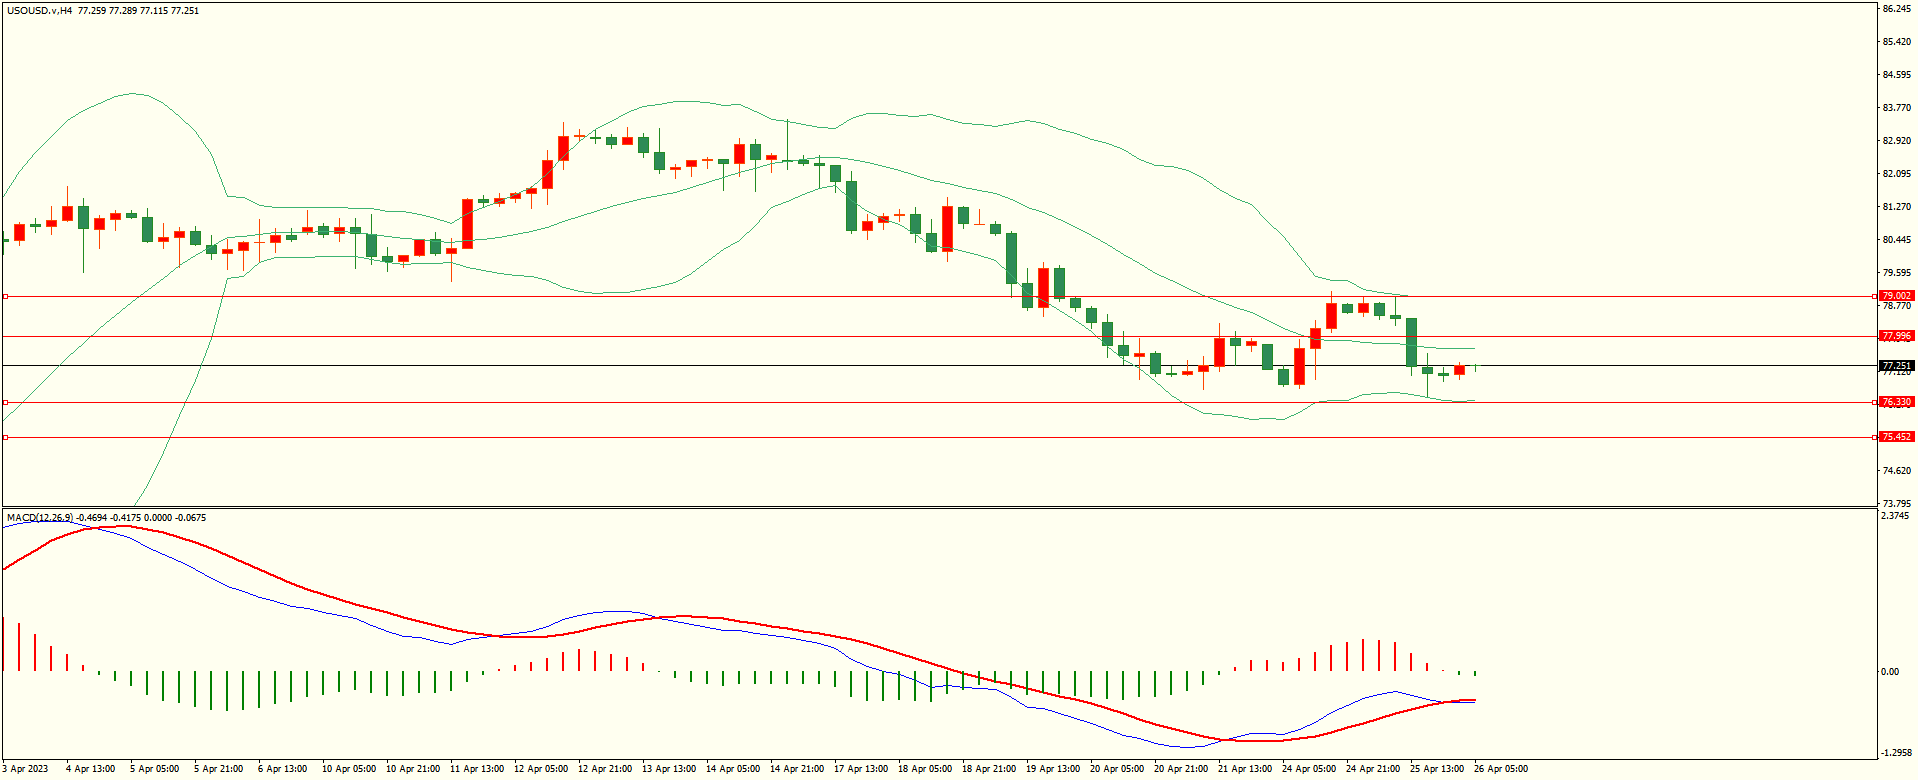Image resolution: width=1918 pixels, height=780 pixels.
Task: Click the 5 Apr 05:00 time label
Action: pos(154,769)
